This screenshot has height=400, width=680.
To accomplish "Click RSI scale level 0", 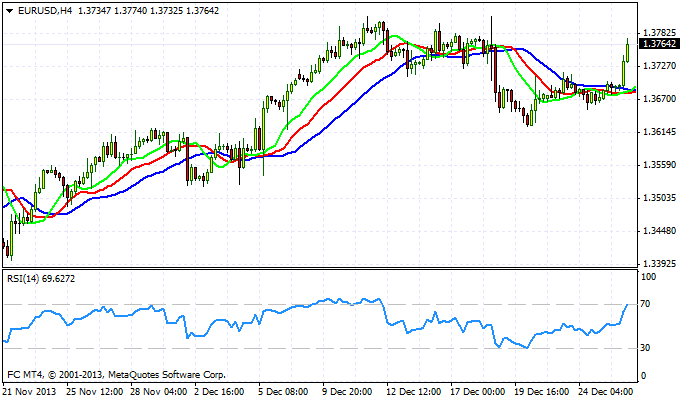I will (643, 376).
